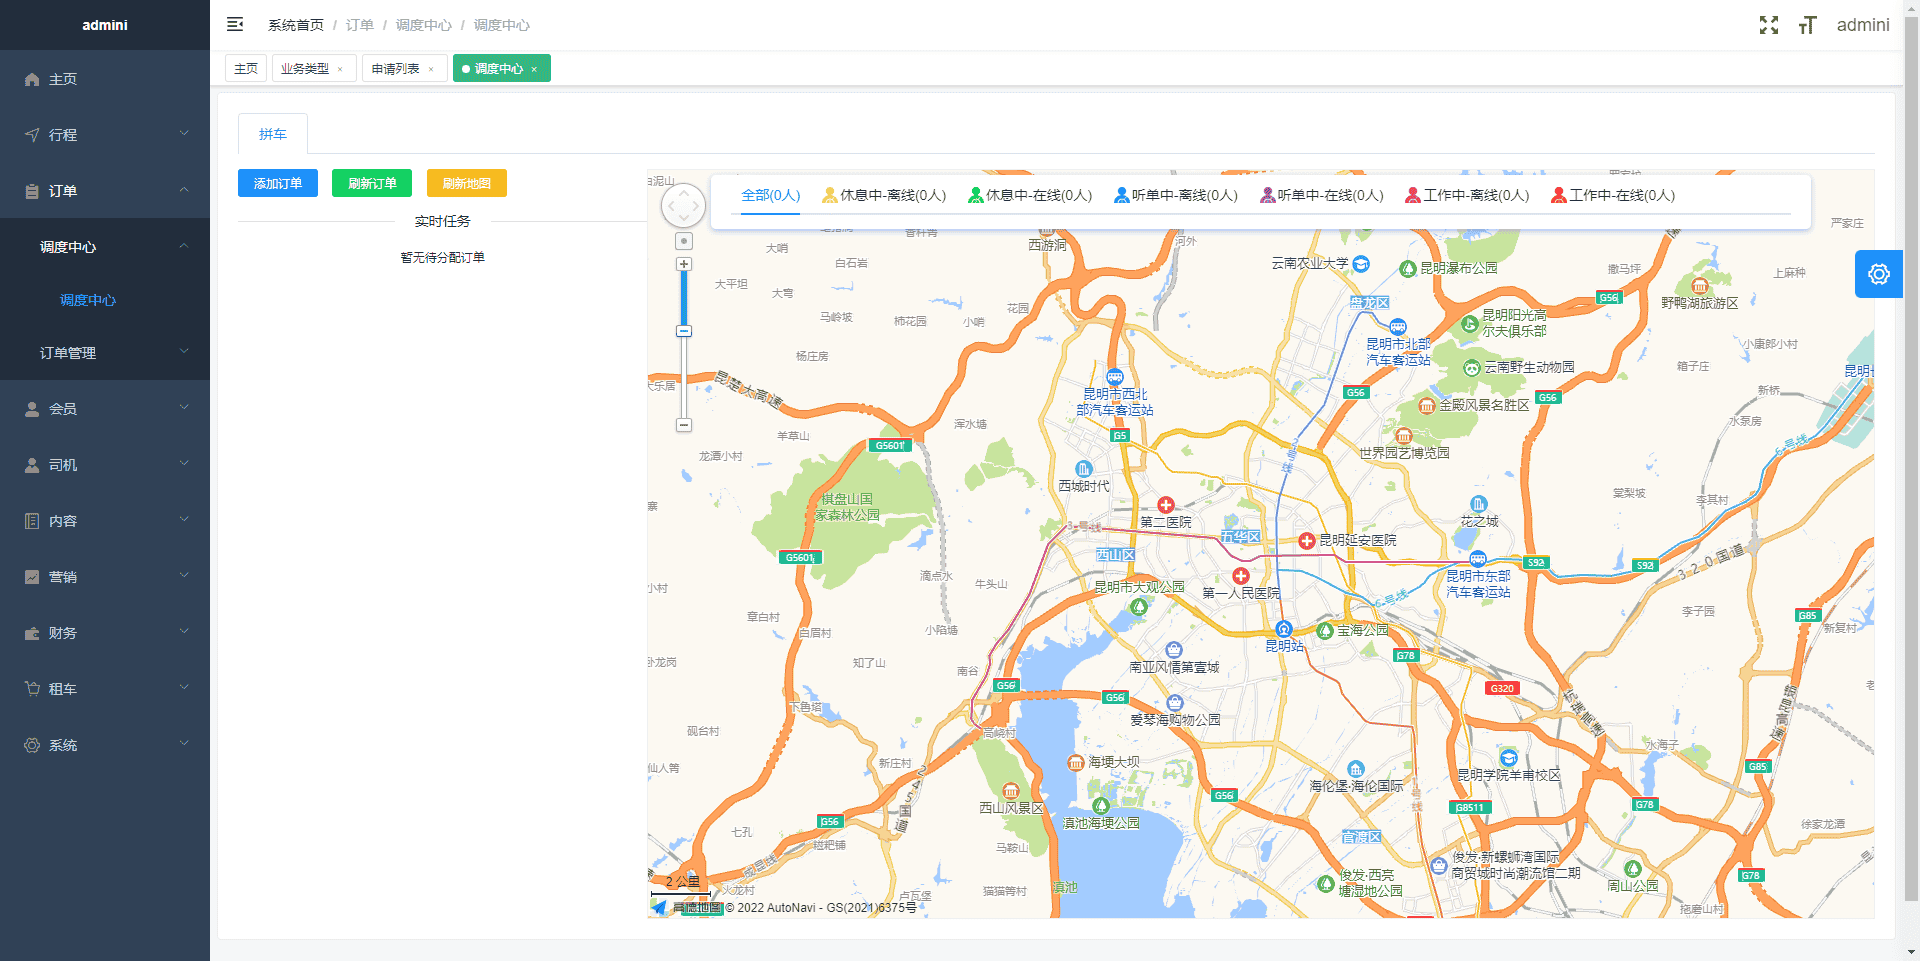The image size is (1920, 961).
Task: Select the 全部(0人) driver filter tab
Action: tap(771, 195)
